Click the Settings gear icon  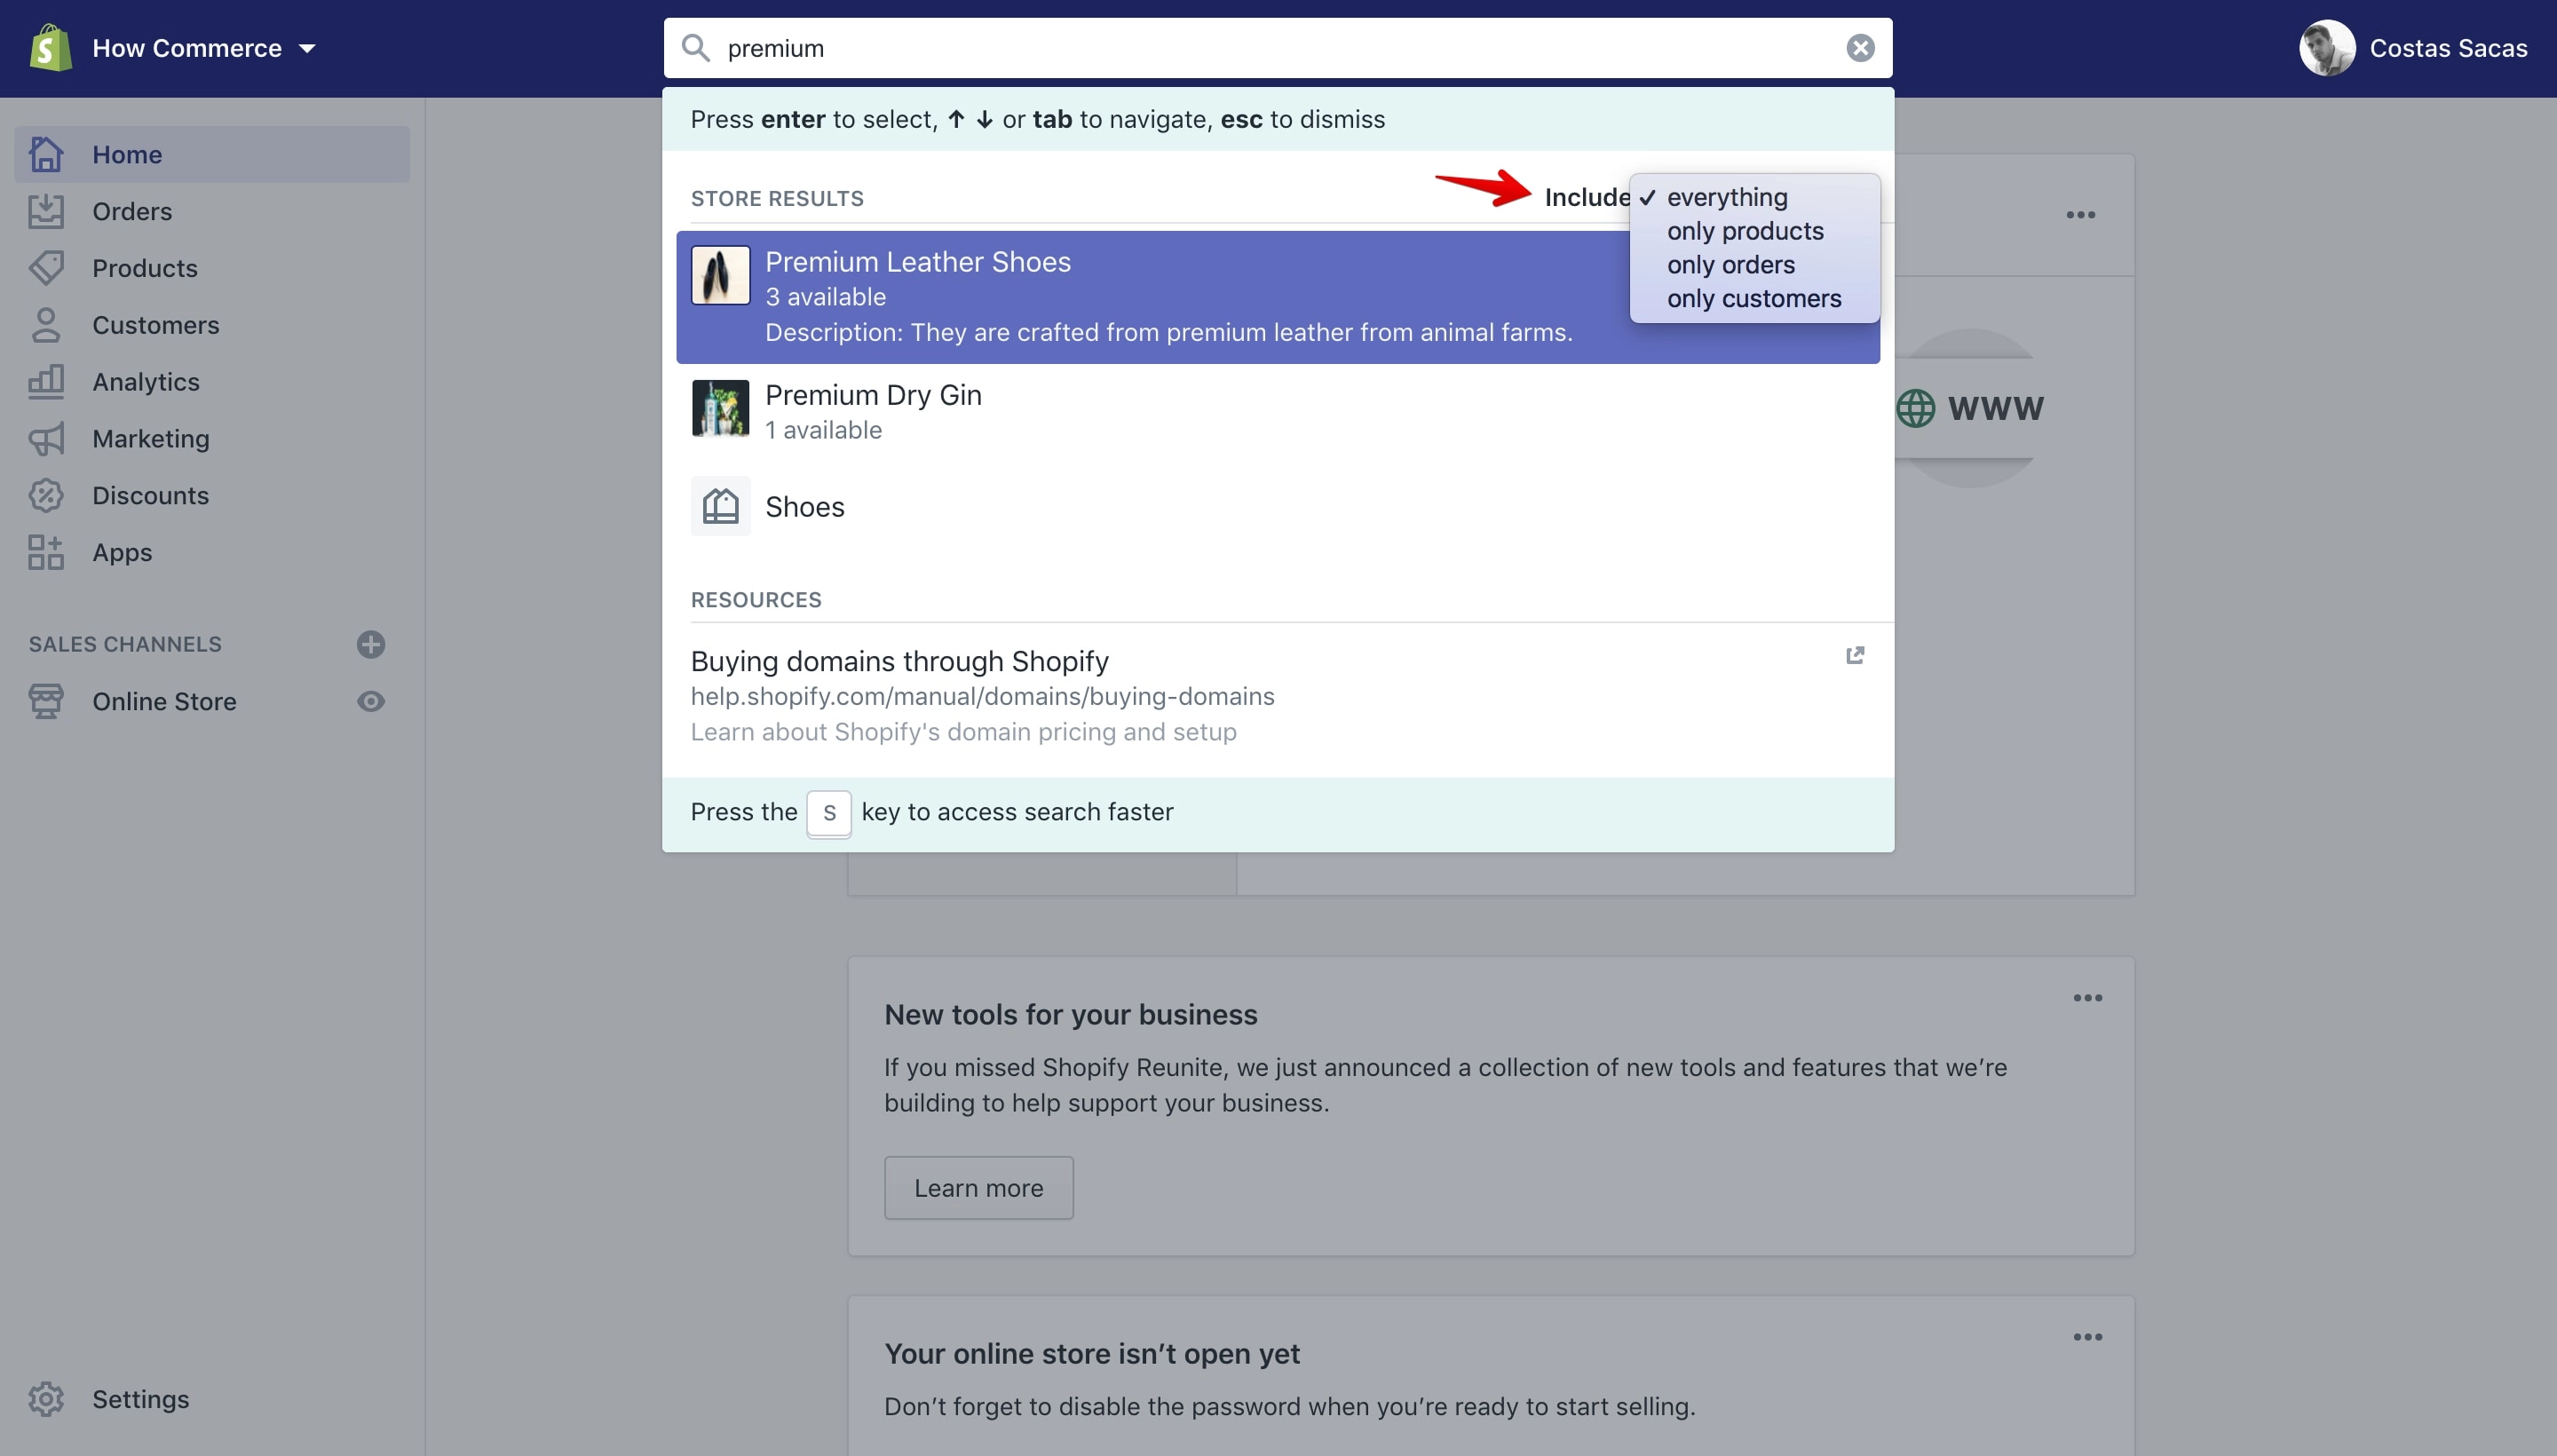pyautogui.click(x=46, y=1399)
